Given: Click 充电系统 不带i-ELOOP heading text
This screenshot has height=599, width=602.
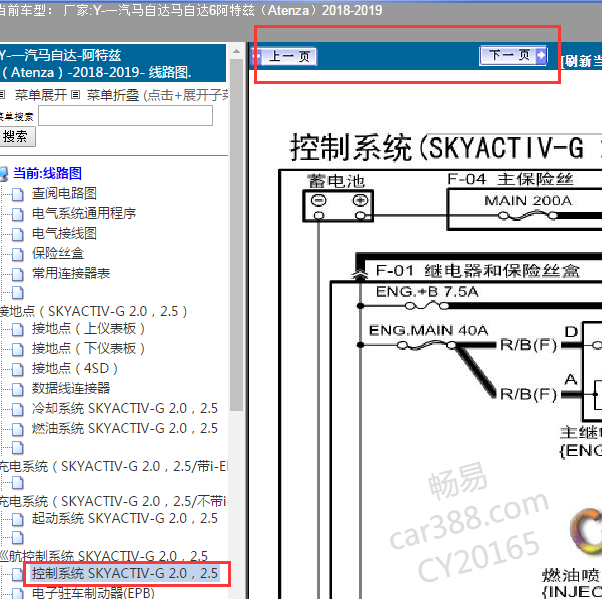Looking at the screenshot, I should [114, 501].
